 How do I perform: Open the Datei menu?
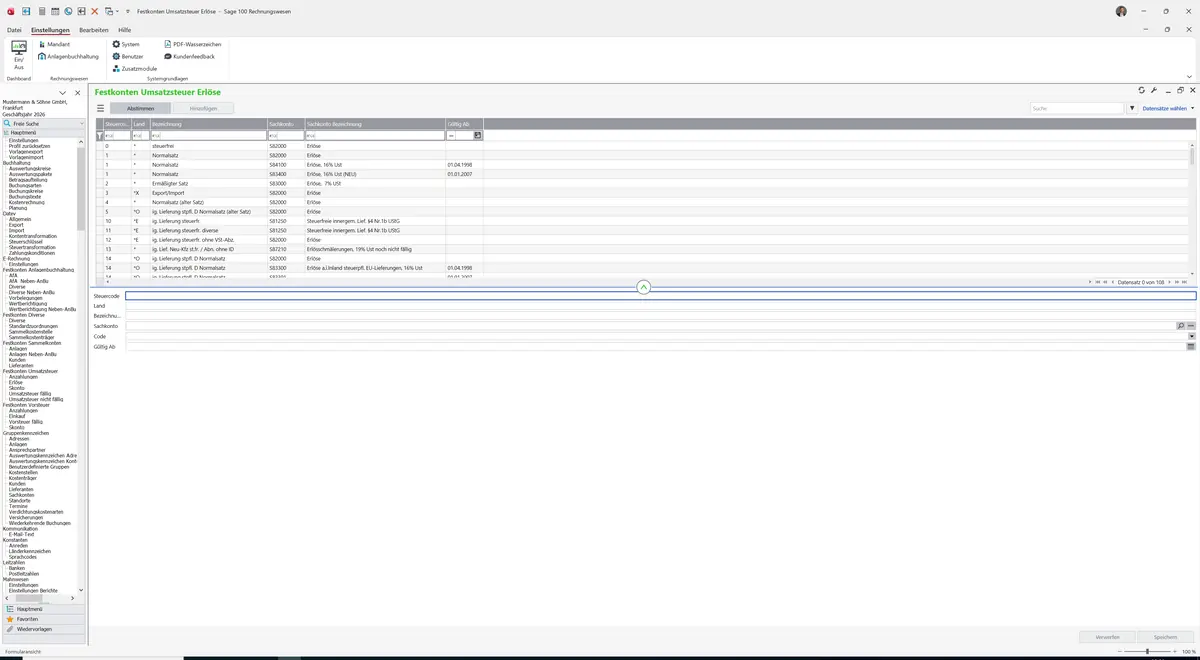14,30
